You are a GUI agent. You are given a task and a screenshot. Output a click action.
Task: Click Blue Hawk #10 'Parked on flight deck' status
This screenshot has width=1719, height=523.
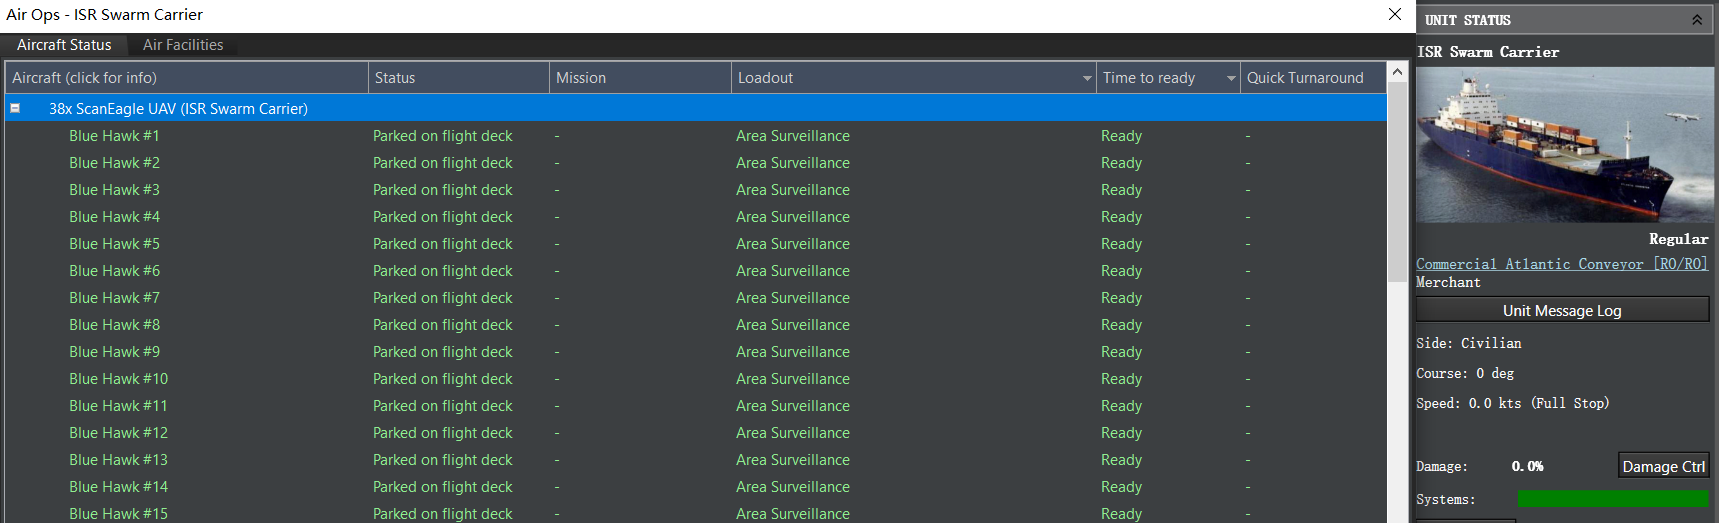pyautogui.click(x=442, y=379)
